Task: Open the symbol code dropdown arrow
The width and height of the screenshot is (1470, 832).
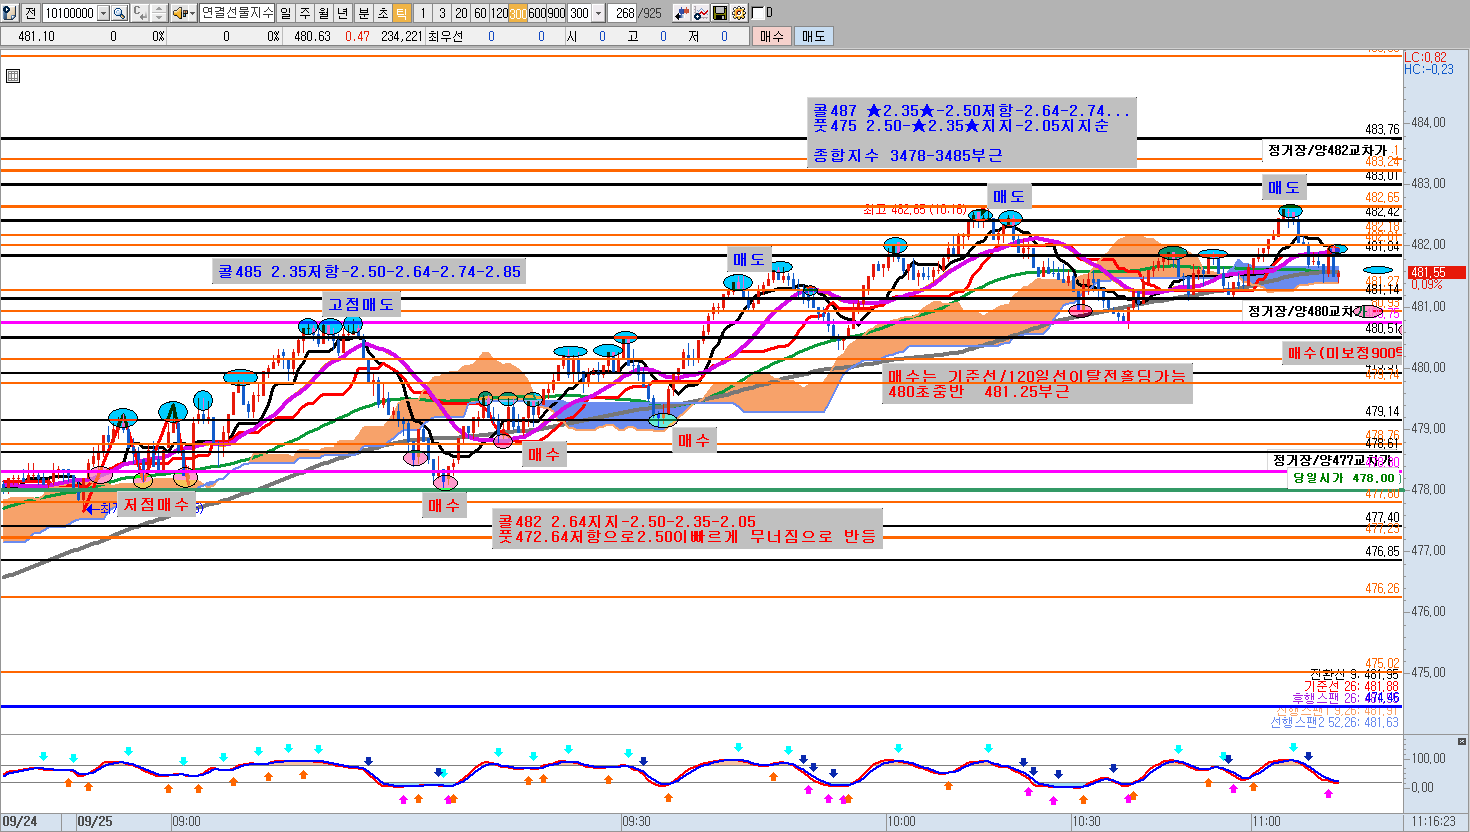Action: [x=104, y=13]
